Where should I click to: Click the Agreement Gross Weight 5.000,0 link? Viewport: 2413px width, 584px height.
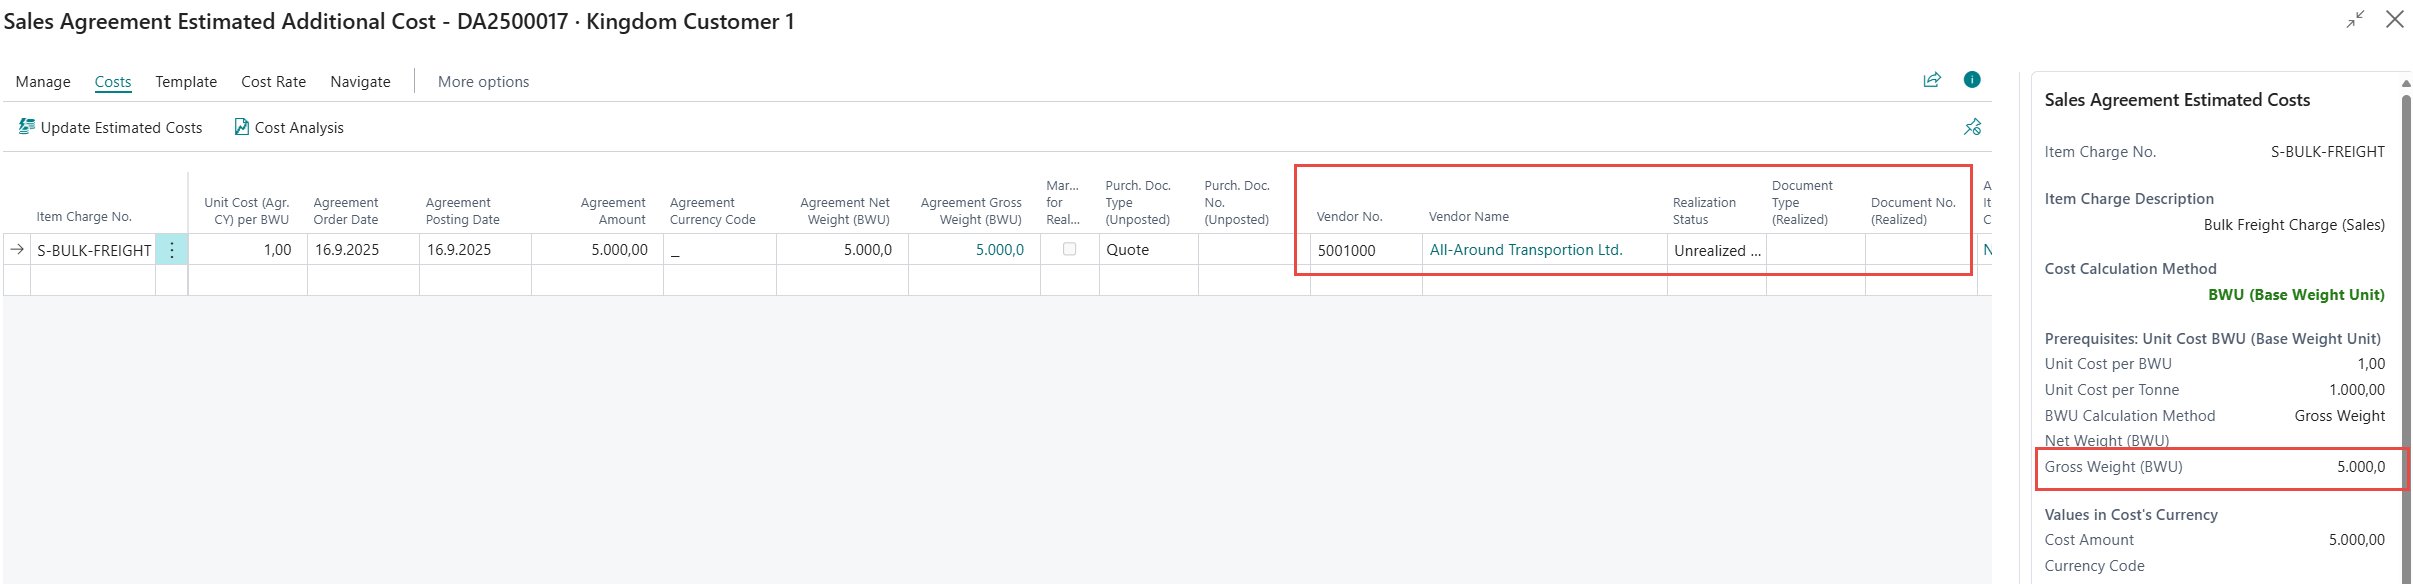point(999,250)
